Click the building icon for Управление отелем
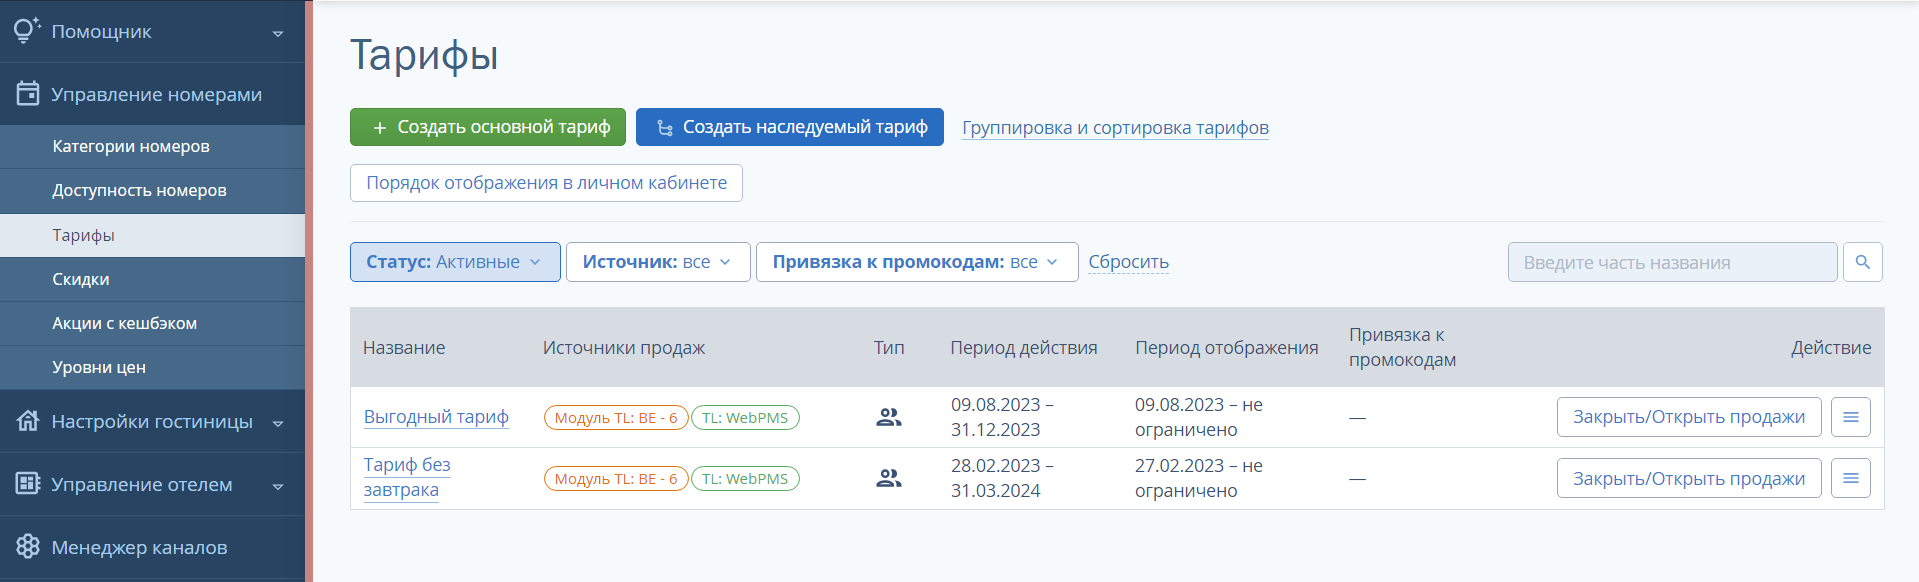Screen dimensions: 1919x582 [x=28, y=483]
